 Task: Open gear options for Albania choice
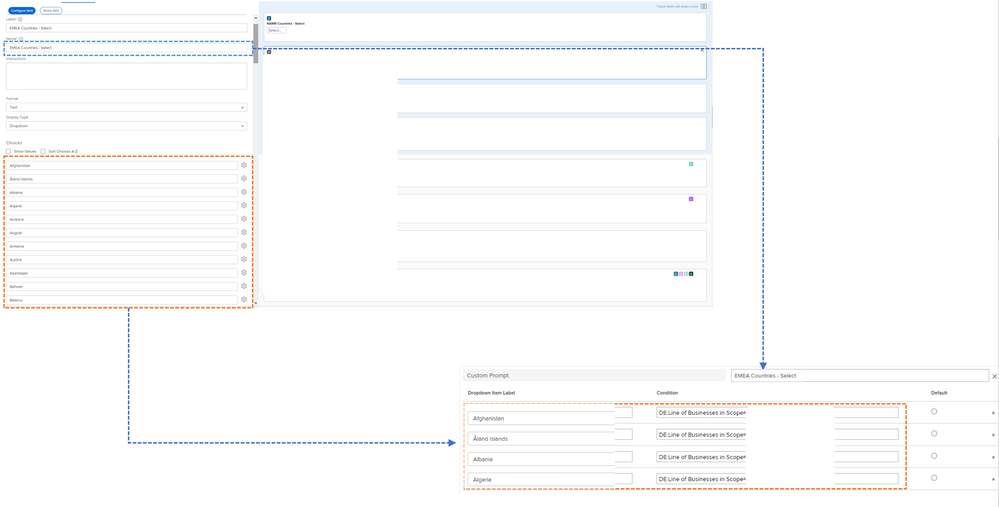coord(244,192)
